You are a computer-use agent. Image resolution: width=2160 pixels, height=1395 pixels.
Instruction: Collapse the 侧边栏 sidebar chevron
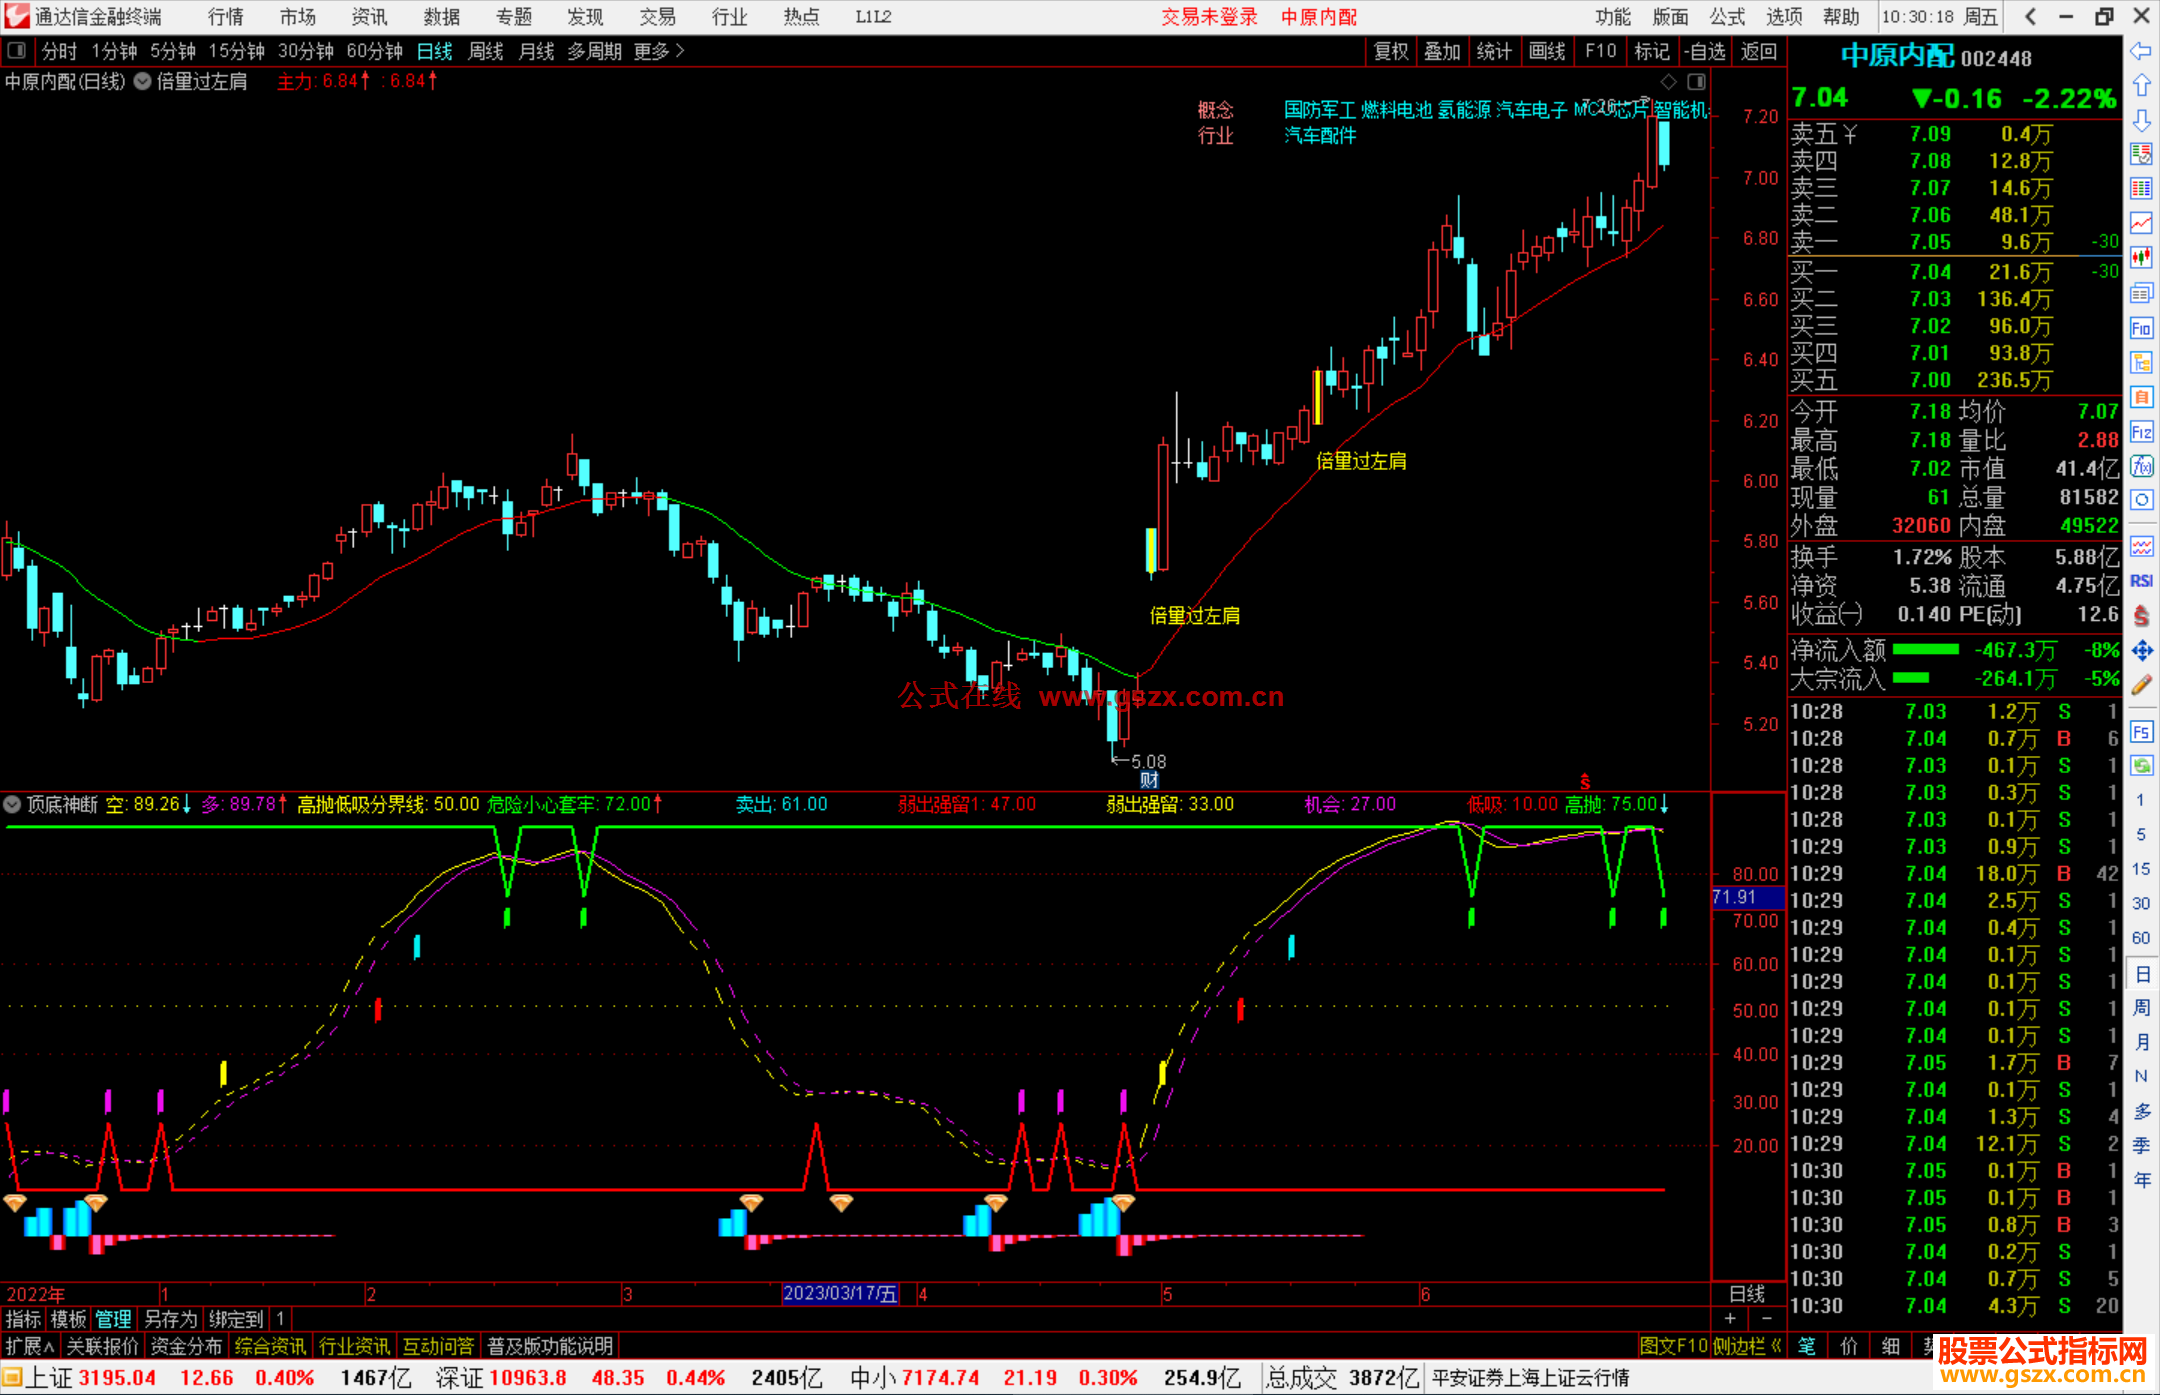coord(1776,1346)
